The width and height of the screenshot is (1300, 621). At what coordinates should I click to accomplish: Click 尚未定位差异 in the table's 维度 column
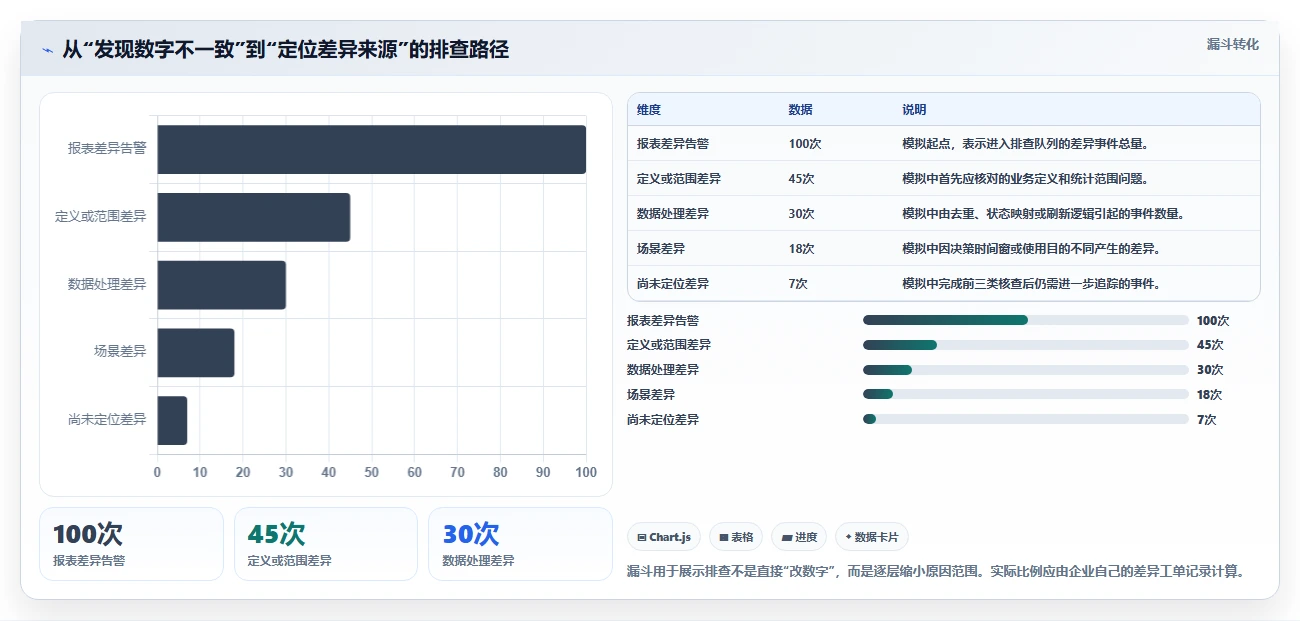(673, 284)
